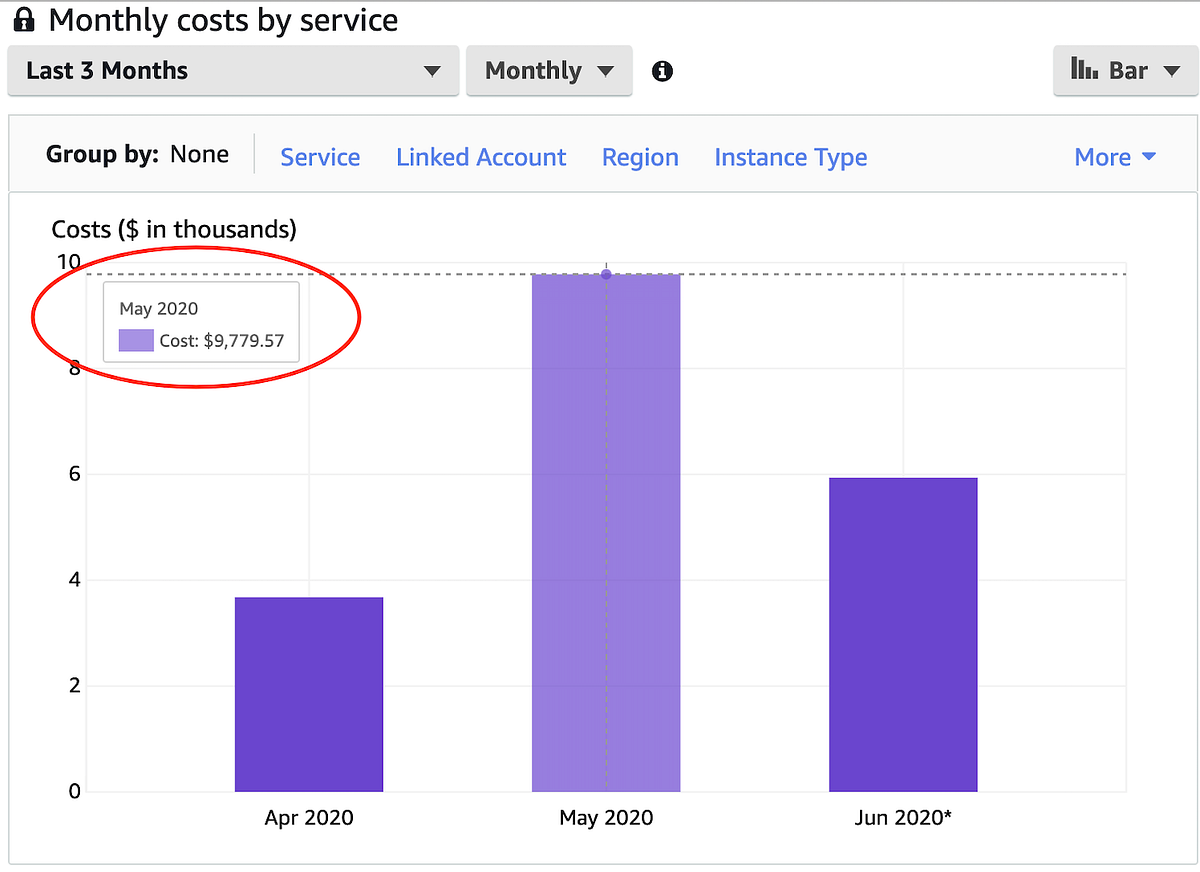Image resolution: width=1200 pixels, height=872 pixels.
Task: Open the Bar chart type dropdown
Action: tap(1126, 70)
